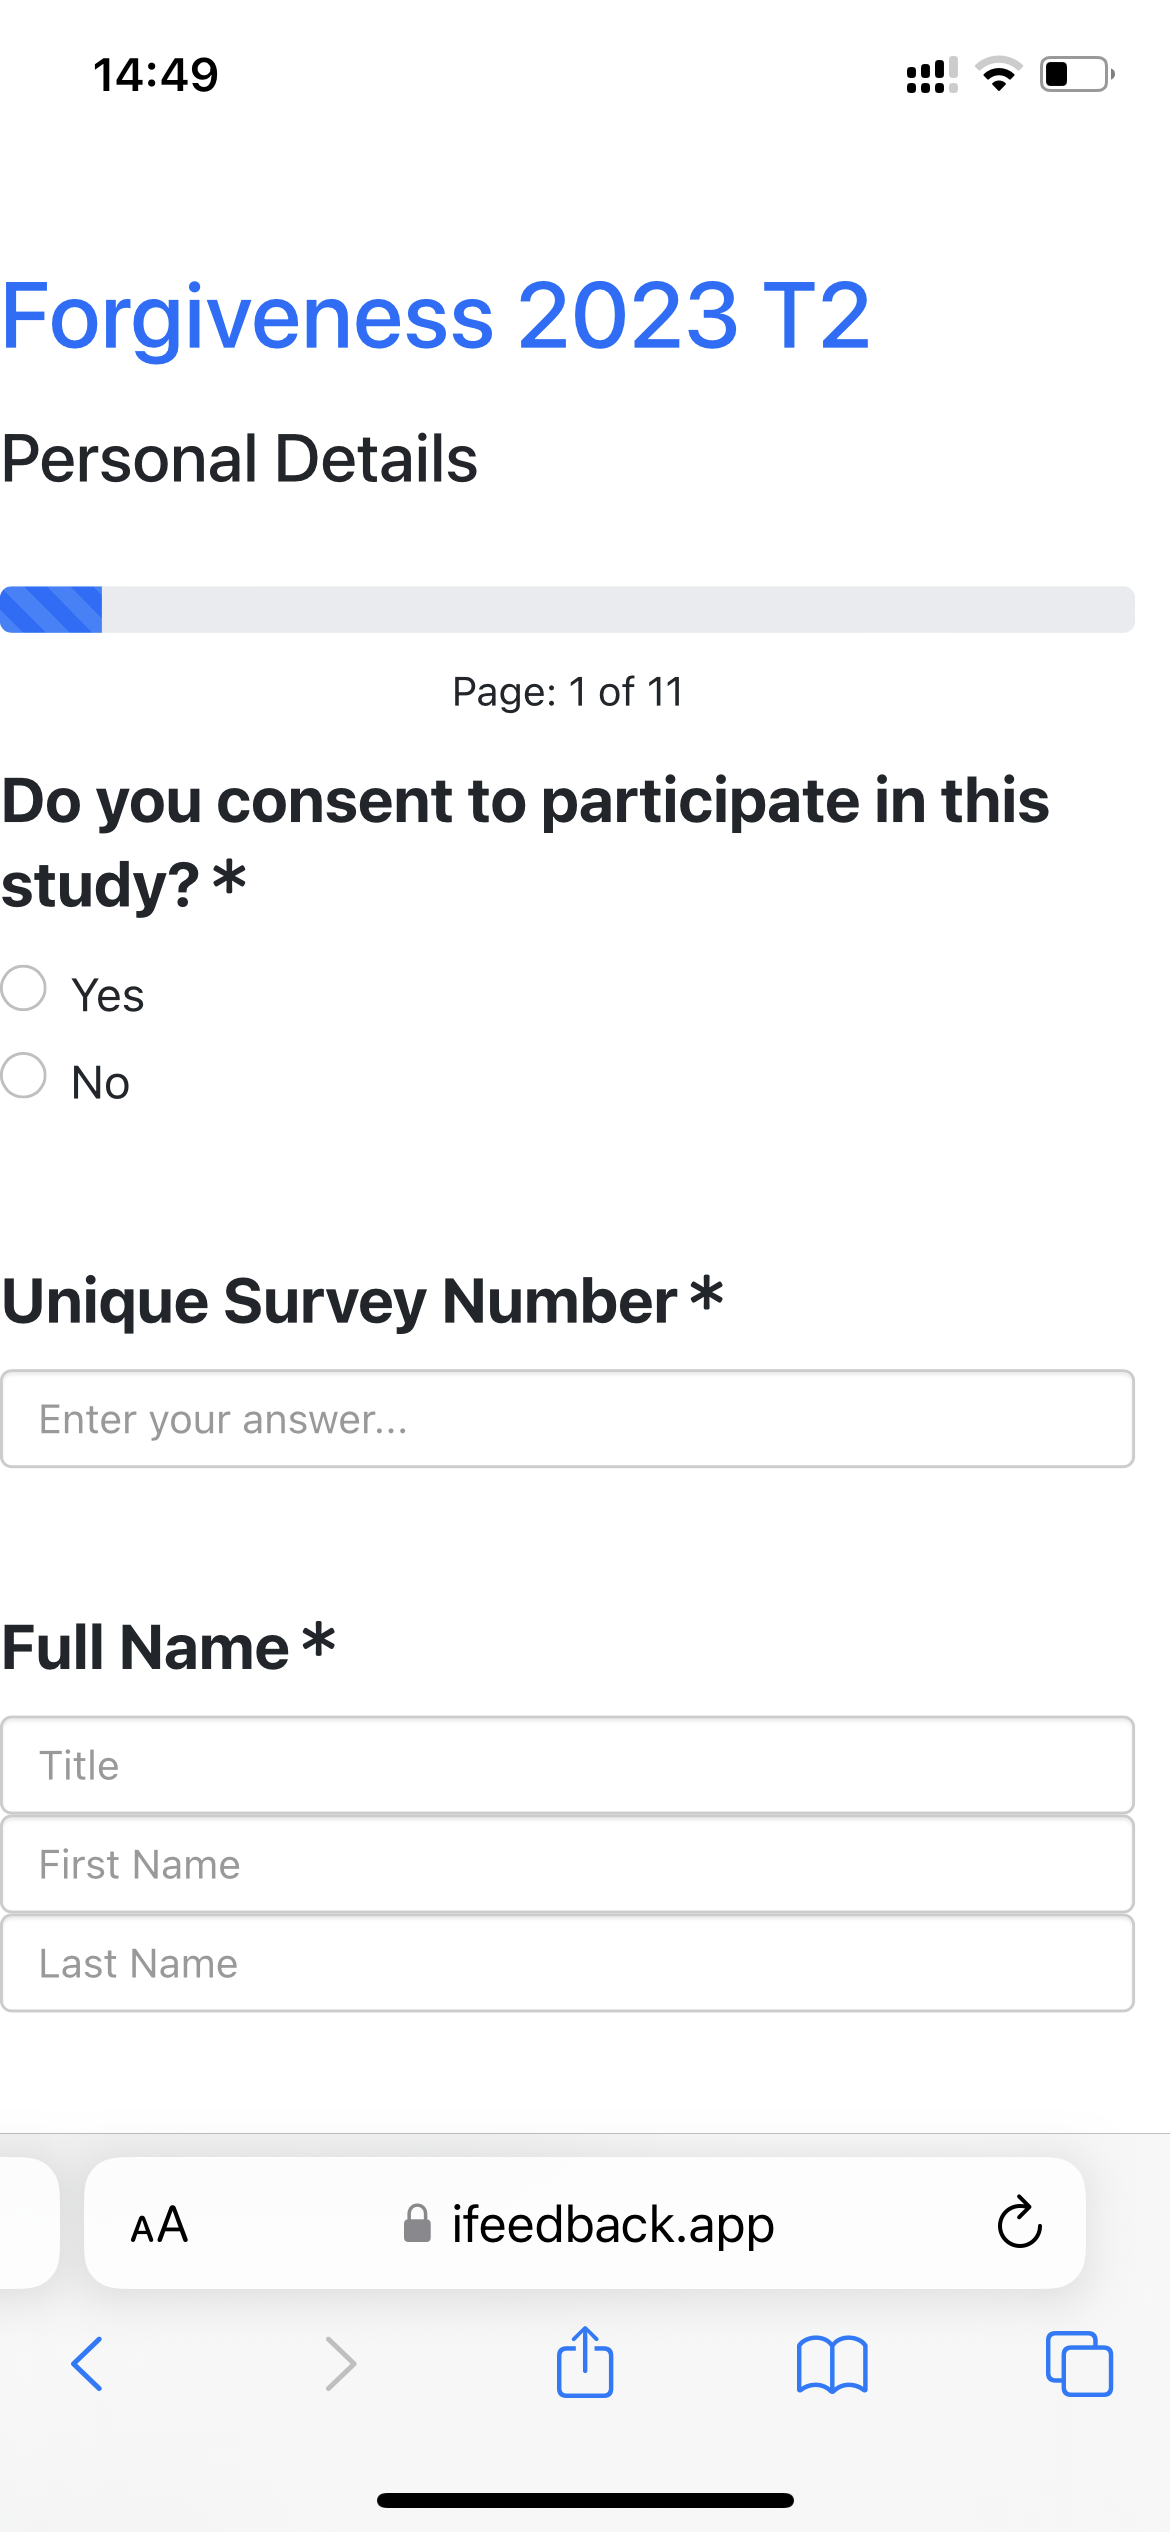Tap the battery indicator in status bar

tap(1076, 75)
